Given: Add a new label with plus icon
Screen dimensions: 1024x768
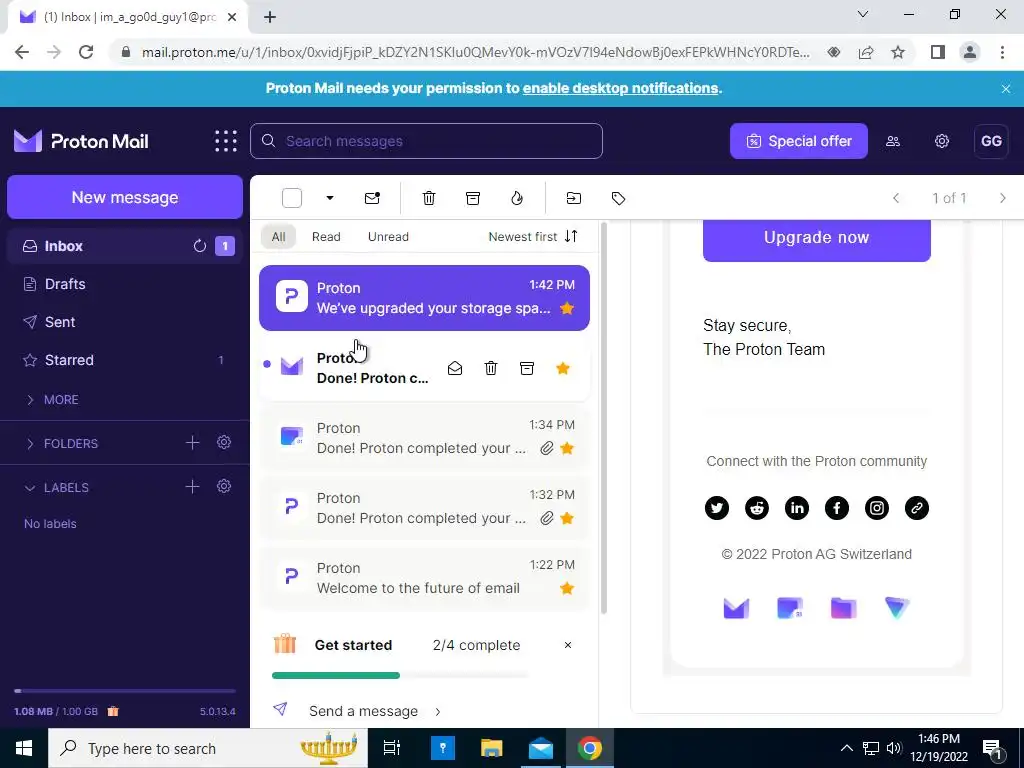Looking at the screenshot, I should pyautogui.click(x=192, y=487).
